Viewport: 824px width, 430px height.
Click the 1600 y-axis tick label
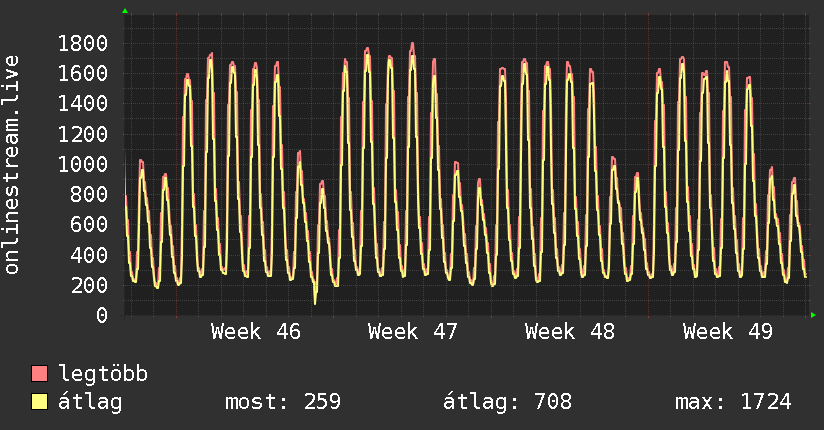click(x=83, y=74)
